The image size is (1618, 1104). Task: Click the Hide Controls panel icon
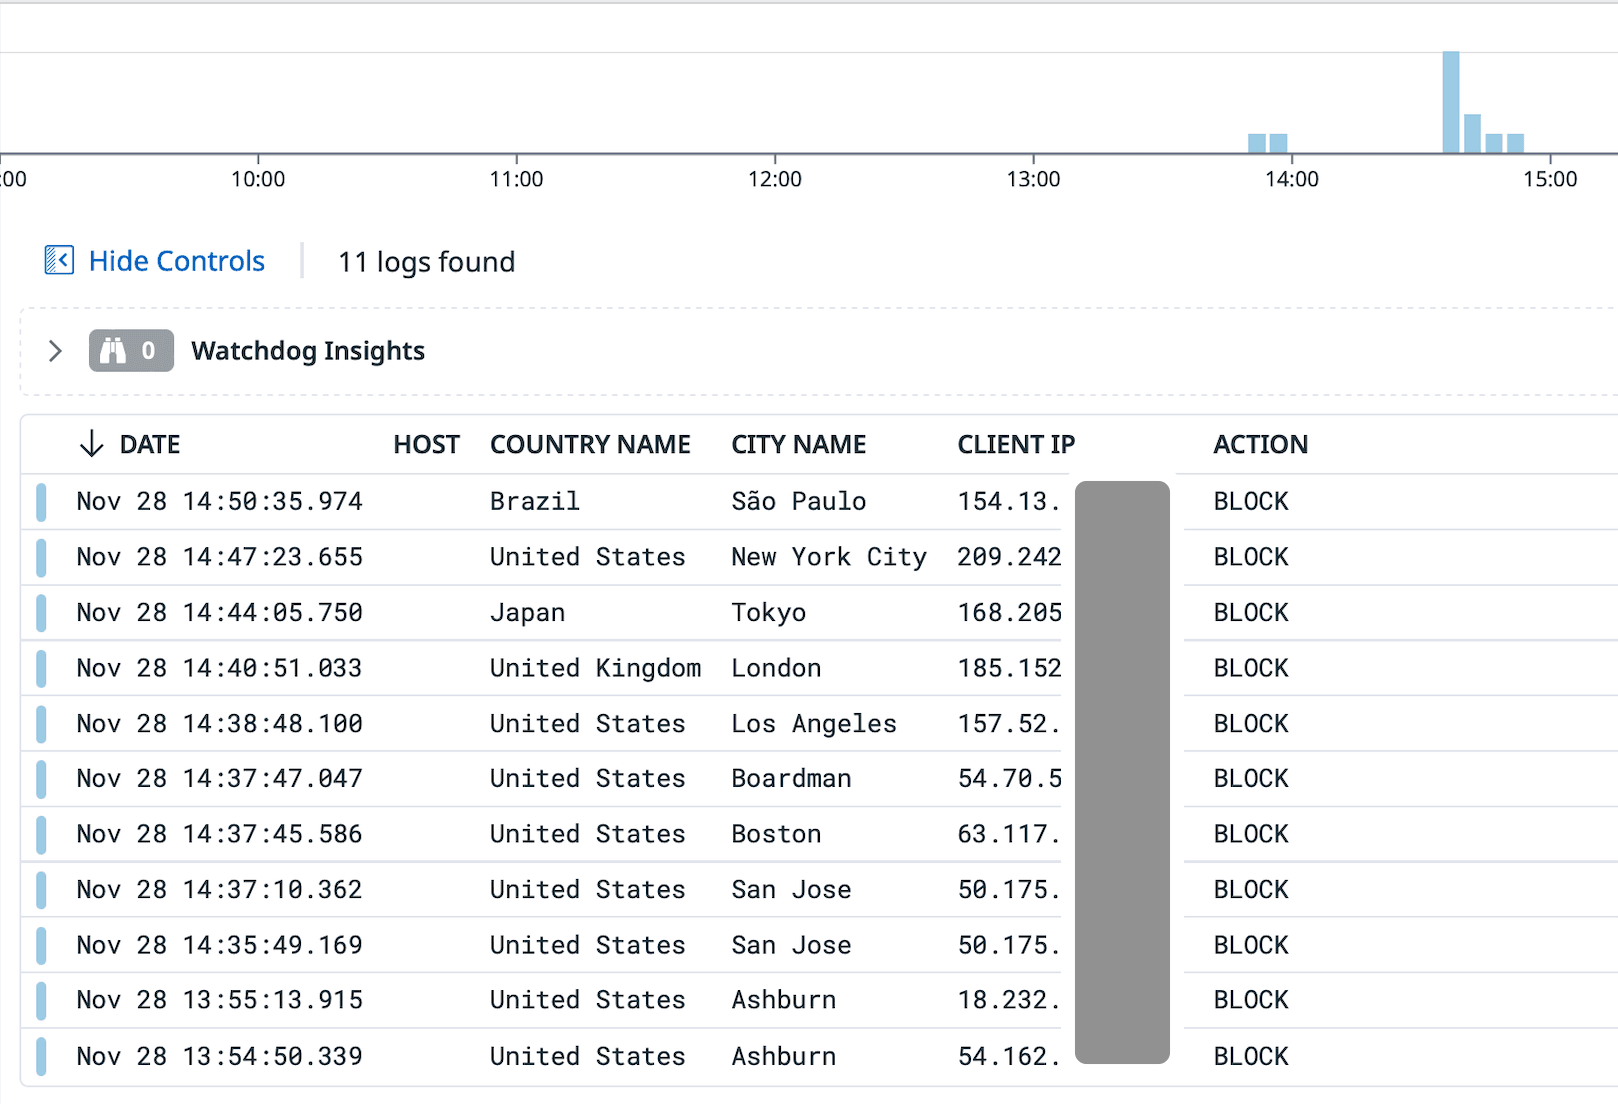point(59,261)
